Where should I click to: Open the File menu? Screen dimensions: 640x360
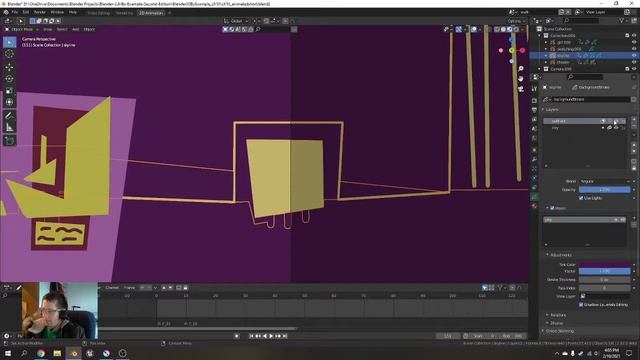[x=15, y=13]
